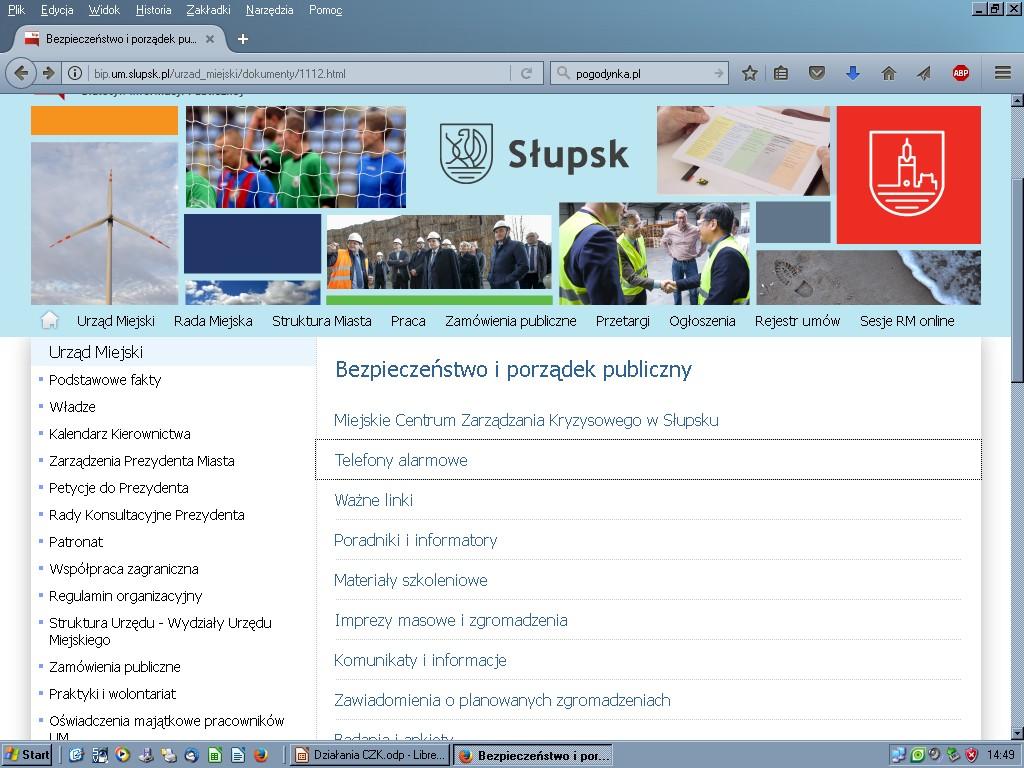The image size is (1024, 768).
Task: Open Adblock Plus ABP icon
Action: click(x=960, y=73)
